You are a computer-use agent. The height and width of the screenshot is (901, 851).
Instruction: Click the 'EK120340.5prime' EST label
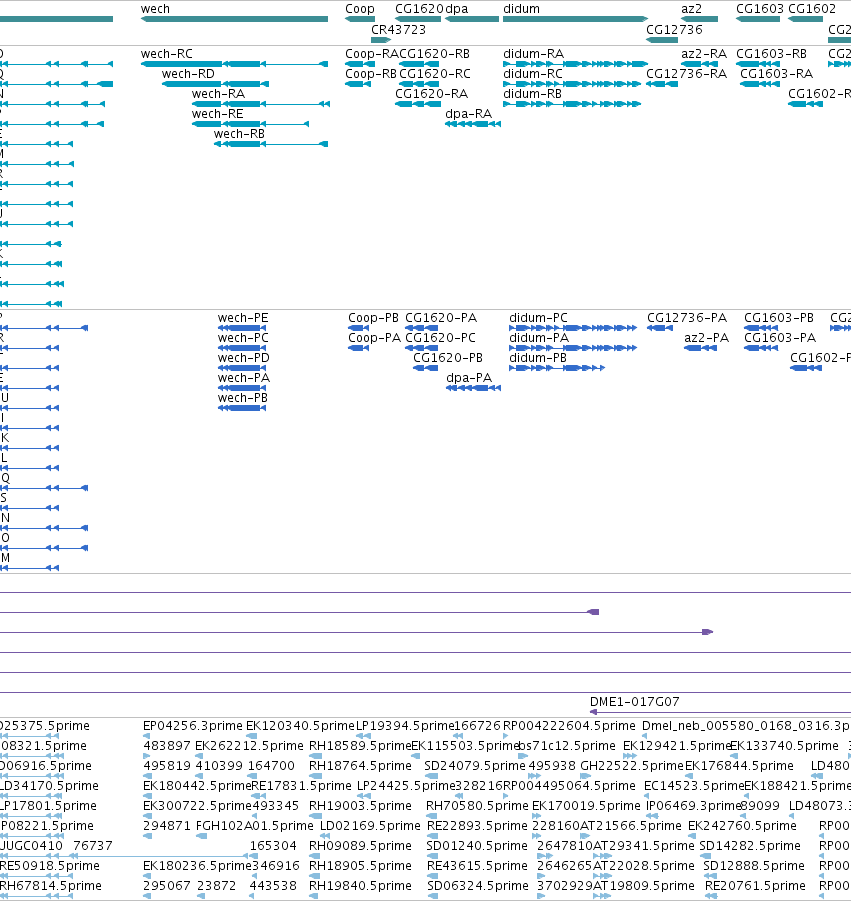pyautogui.click(x=301, y=726)
